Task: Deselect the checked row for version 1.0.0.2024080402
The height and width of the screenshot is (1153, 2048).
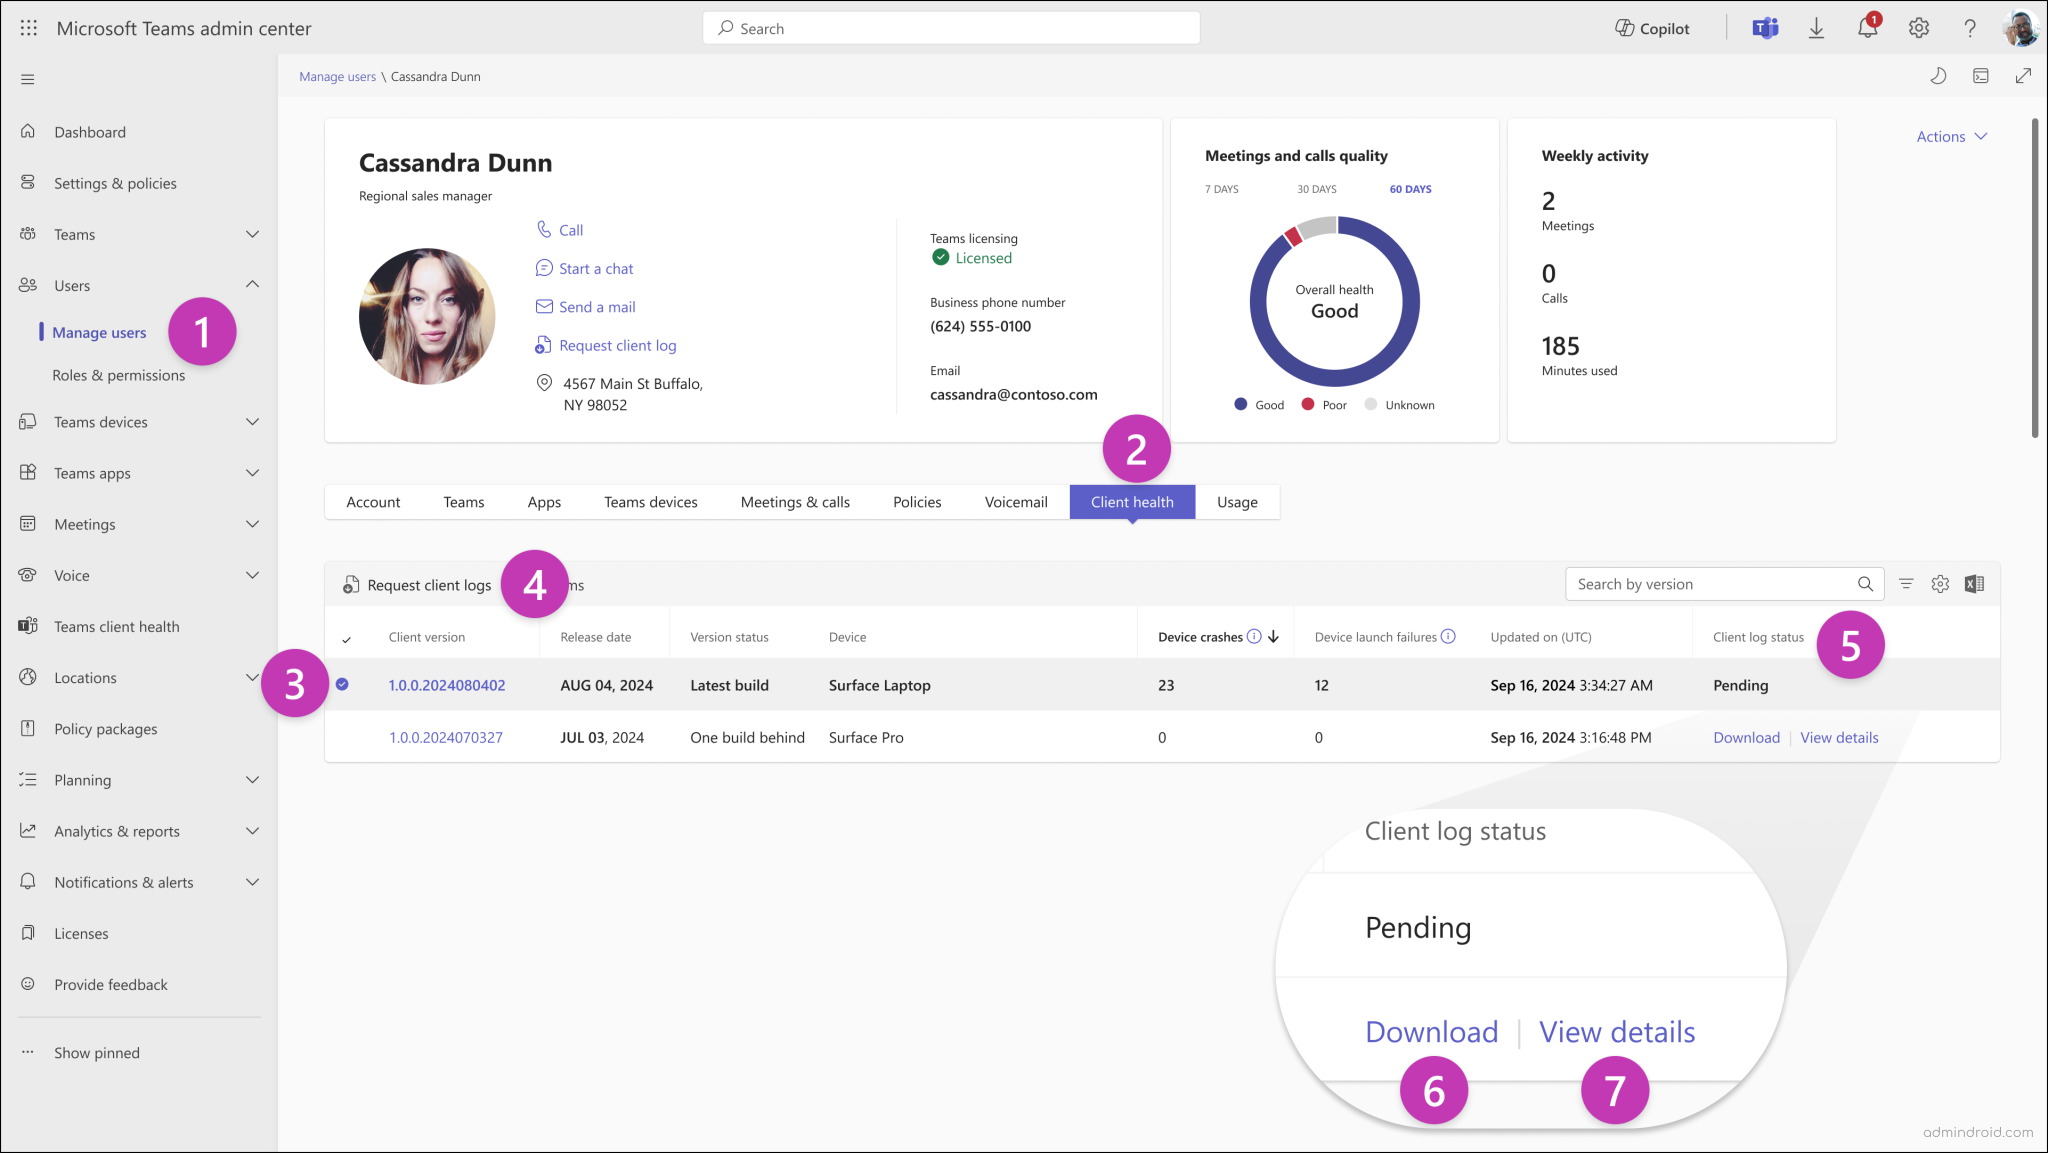Action: point(344,685)
